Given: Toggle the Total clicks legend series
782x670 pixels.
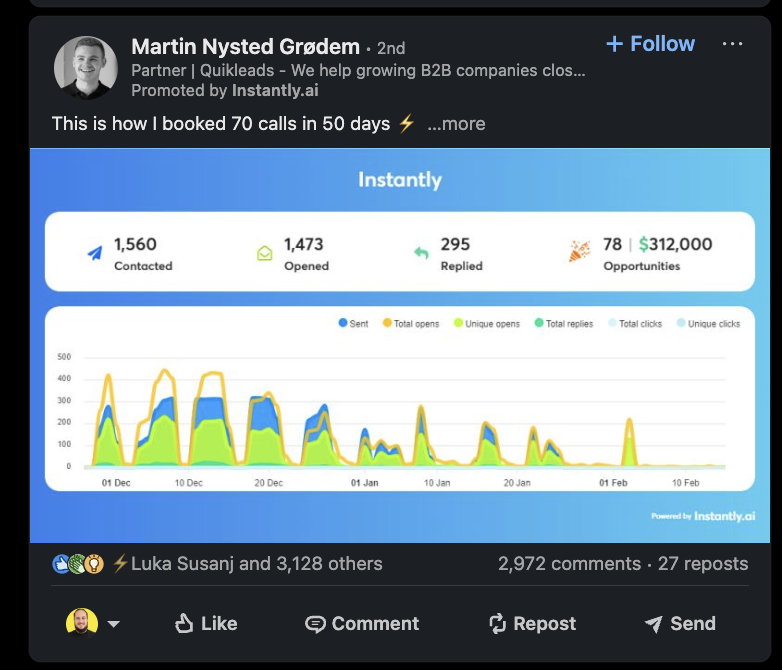Looking at the screenshot, I should click(635, 323).
